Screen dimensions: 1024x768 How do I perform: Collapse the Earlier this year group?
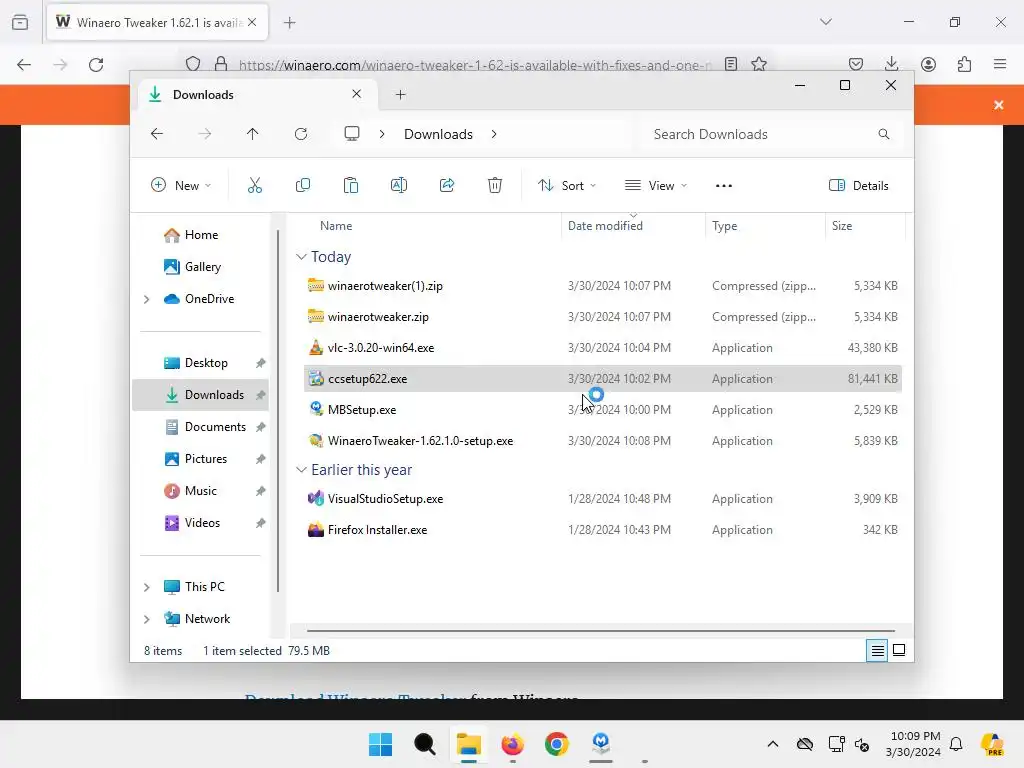click(x=301, y=470)
